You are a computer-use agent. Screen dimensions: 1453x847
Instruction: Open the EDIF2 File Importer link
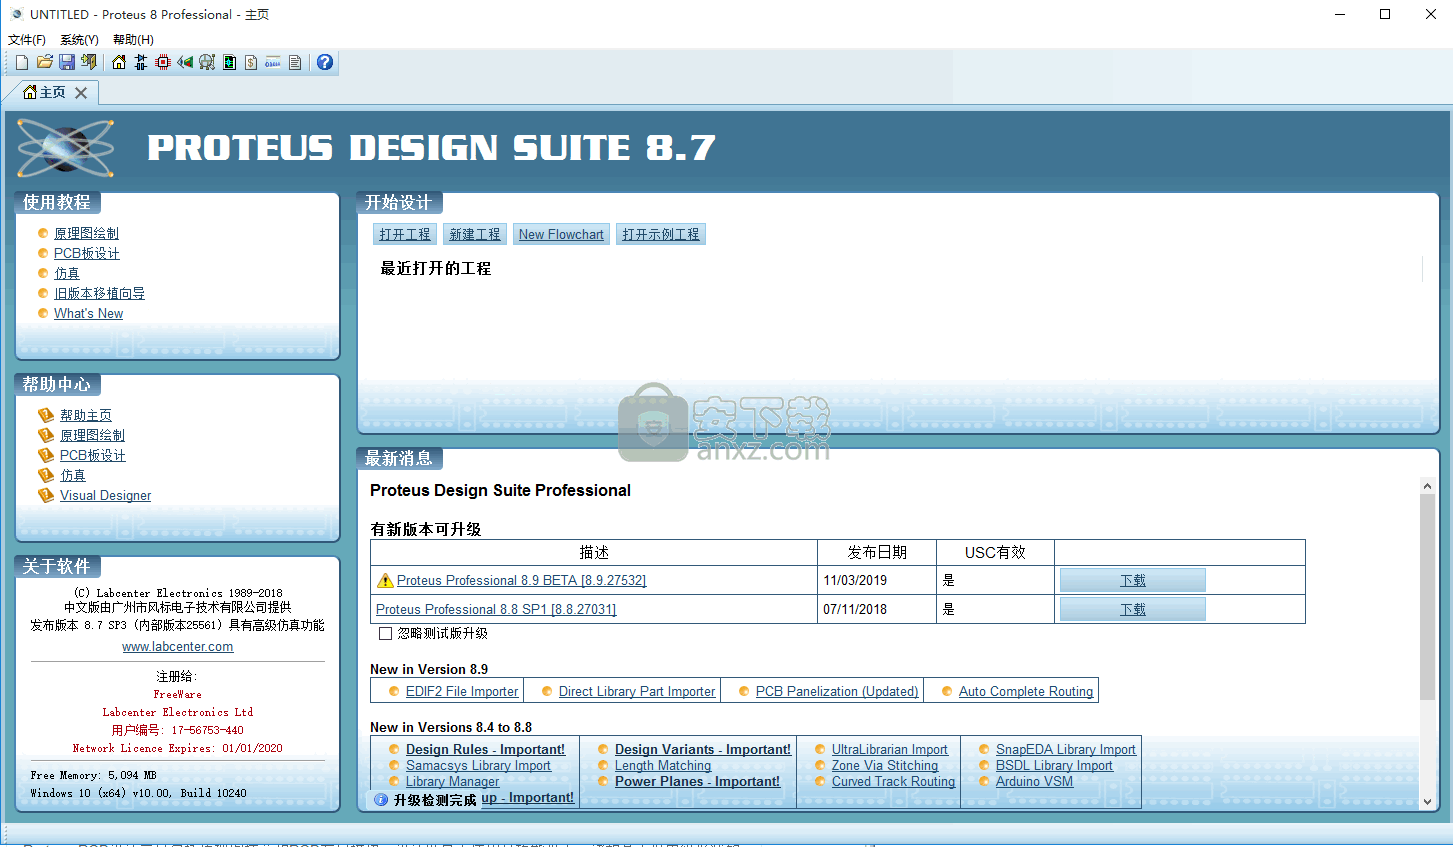click(x=462, y=691)
